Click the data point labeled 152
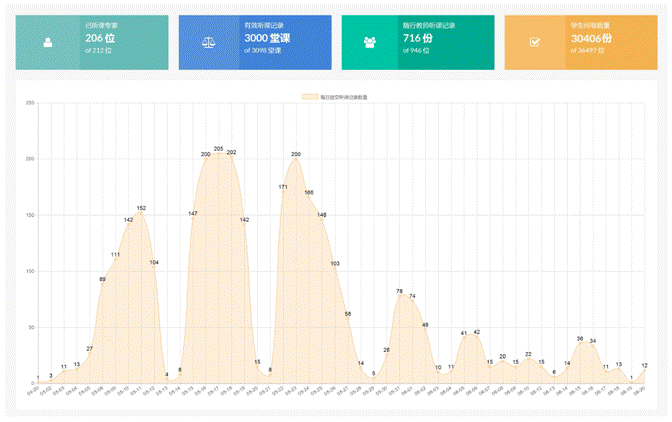The width and height of the screenshot is (672, 422). 141,212
